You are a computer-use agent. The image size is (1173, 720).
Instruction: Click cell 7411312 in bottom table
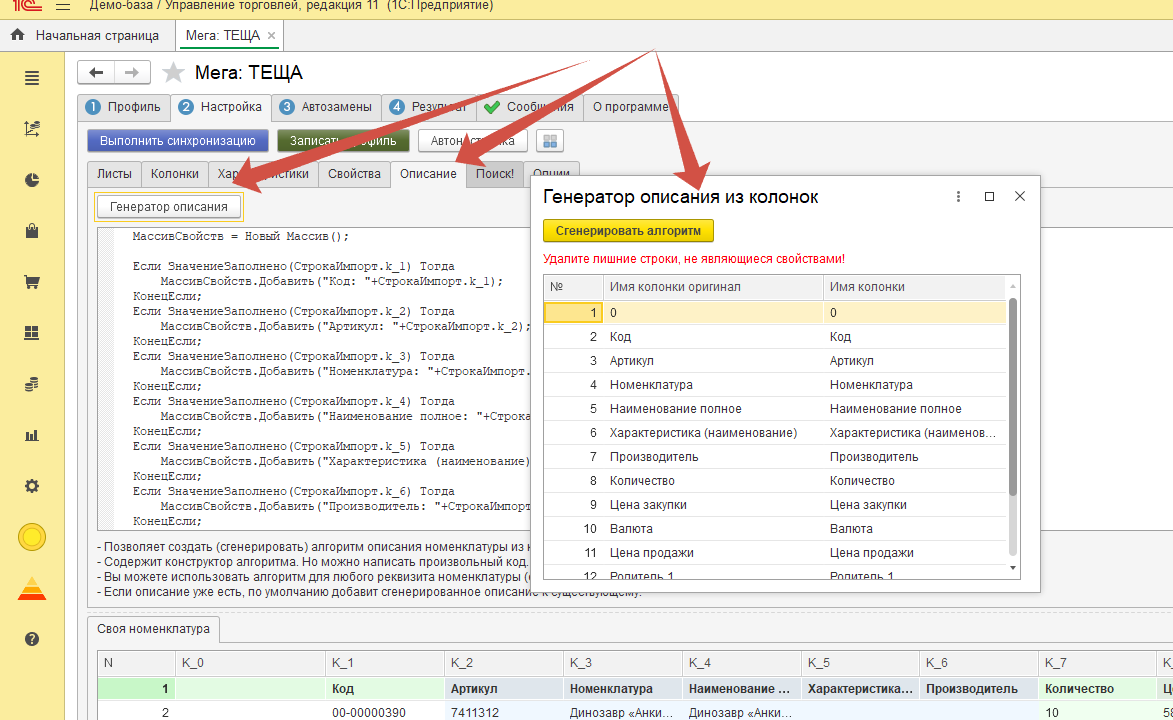pos(503,713)
